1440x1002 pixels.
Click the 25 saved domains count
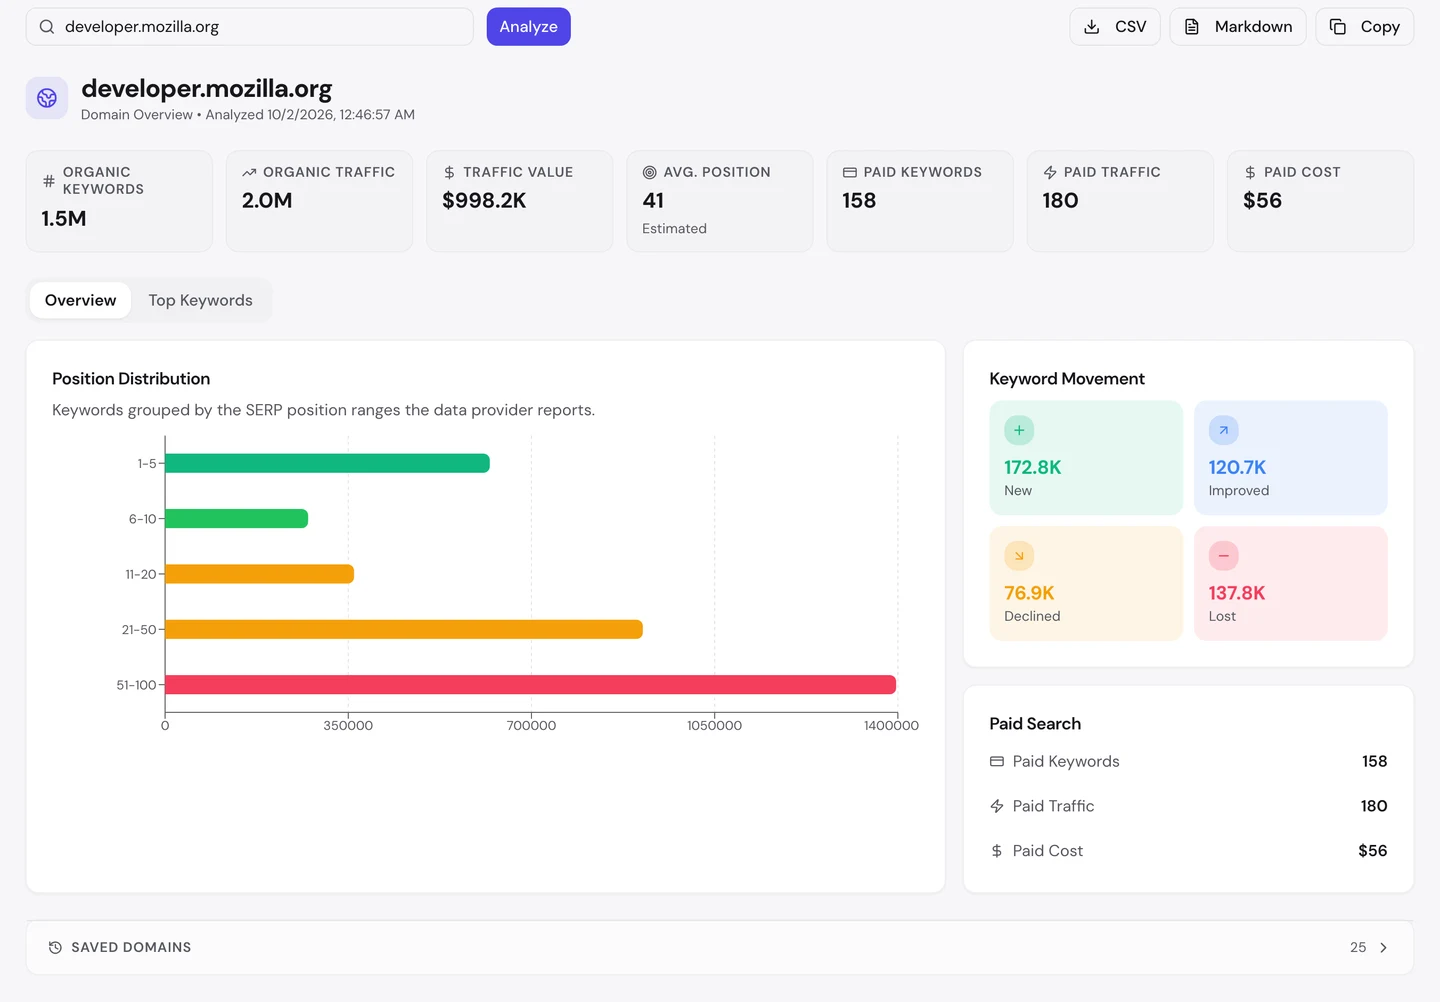pos(1358,948)
